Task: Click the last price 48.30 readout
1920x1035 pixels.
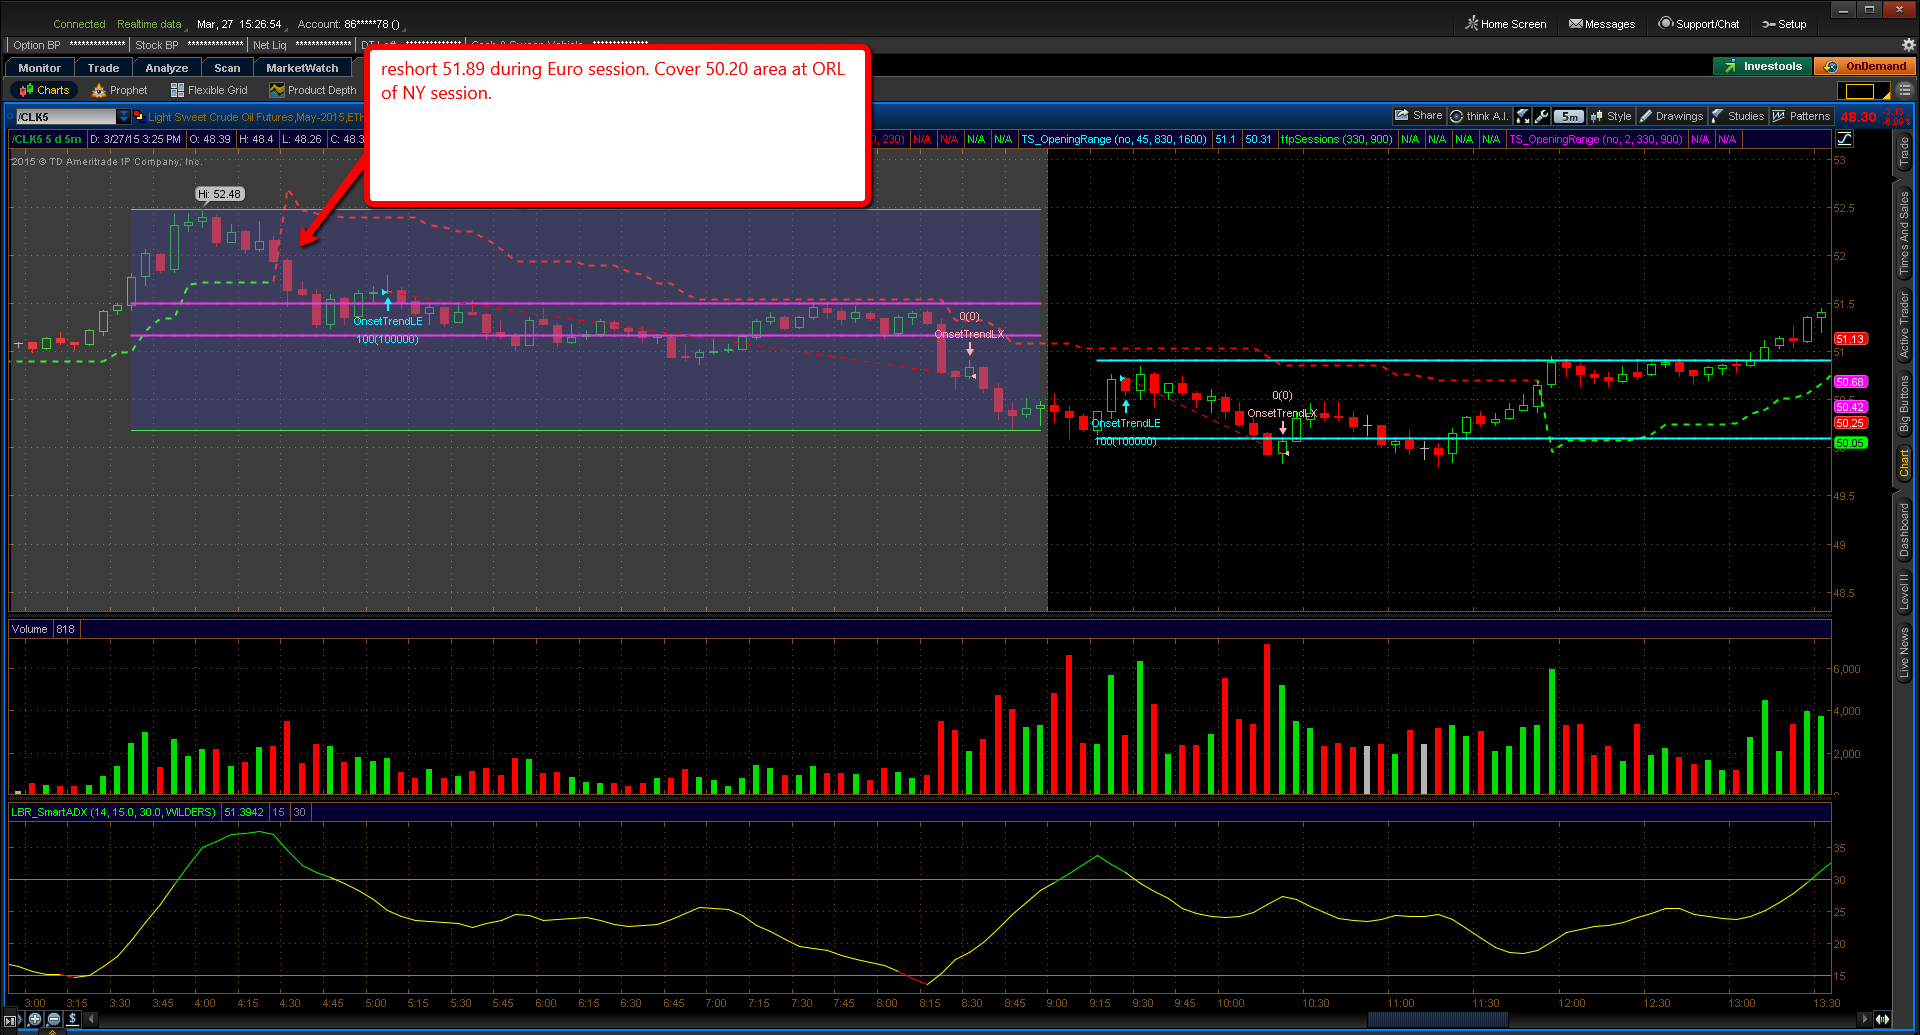Action: (1858, 117)
